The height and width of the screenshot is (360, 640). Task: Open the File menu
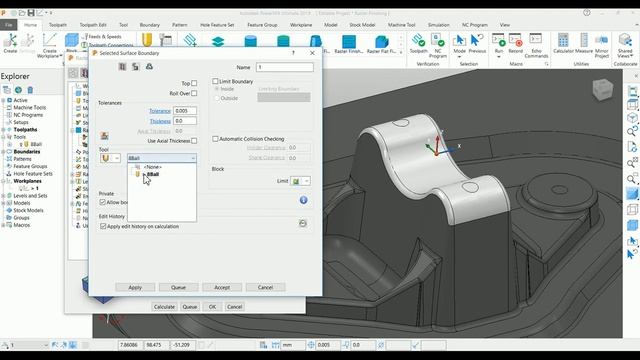pyautogui.click(x=9, y=25)
